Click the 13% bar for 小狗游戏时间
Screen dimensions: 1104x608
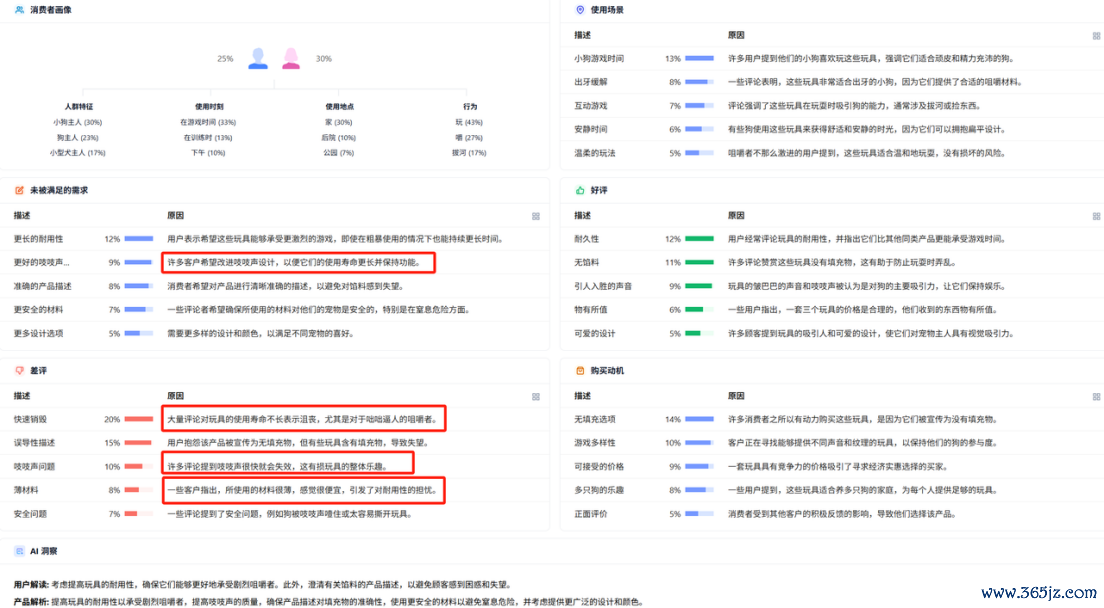(x=699, y=58)
